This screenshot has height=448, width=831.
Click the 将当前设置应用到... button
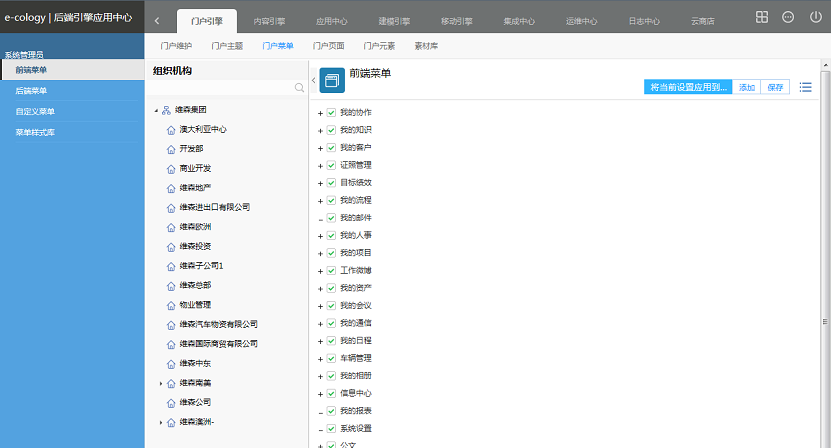[x=688, y=87]
